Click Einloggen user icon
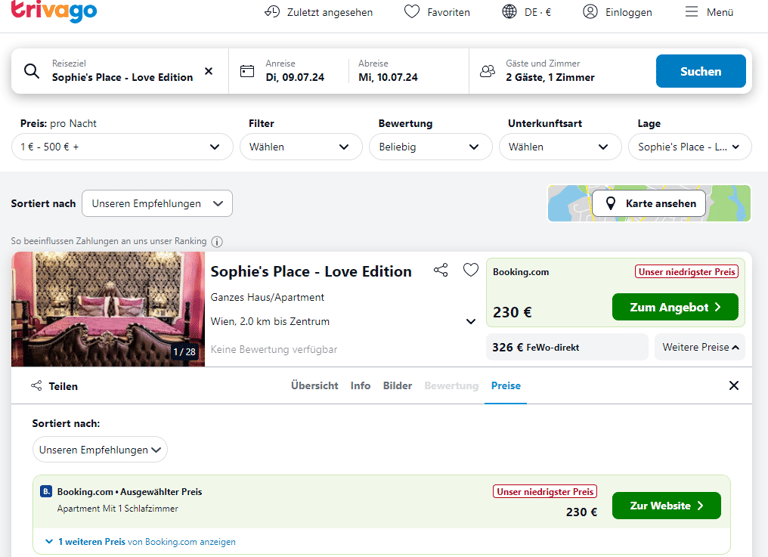 click(x=590, y=12)
